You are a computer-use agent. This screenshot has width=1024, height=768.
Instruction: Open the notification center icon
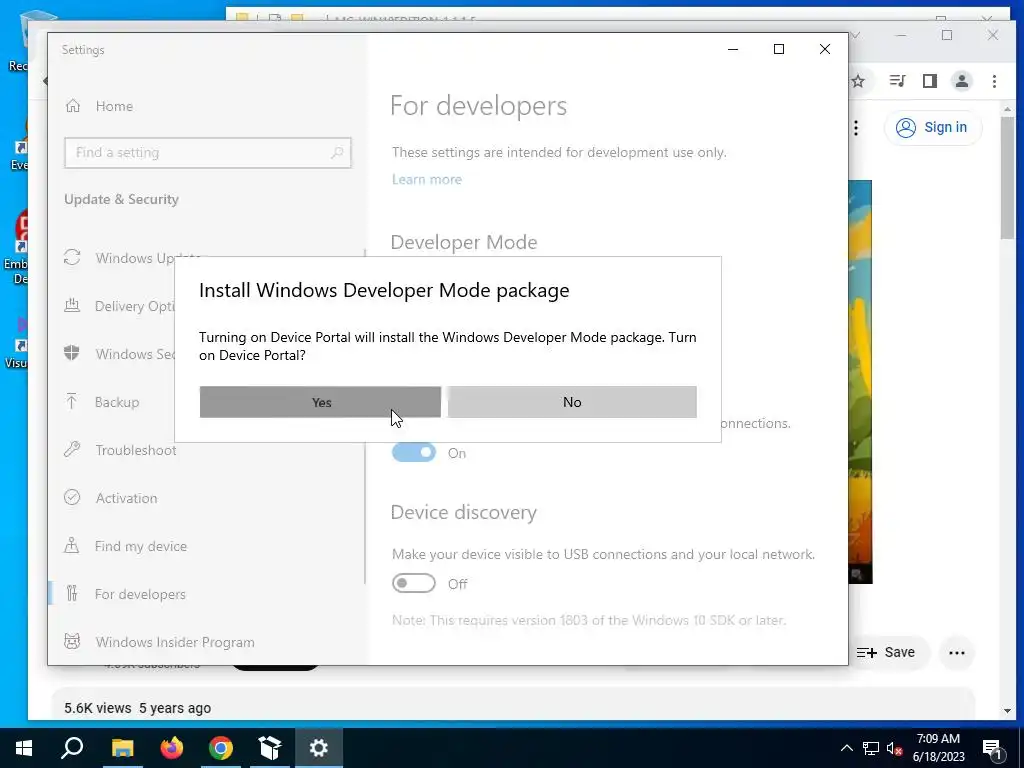[992, 748]
